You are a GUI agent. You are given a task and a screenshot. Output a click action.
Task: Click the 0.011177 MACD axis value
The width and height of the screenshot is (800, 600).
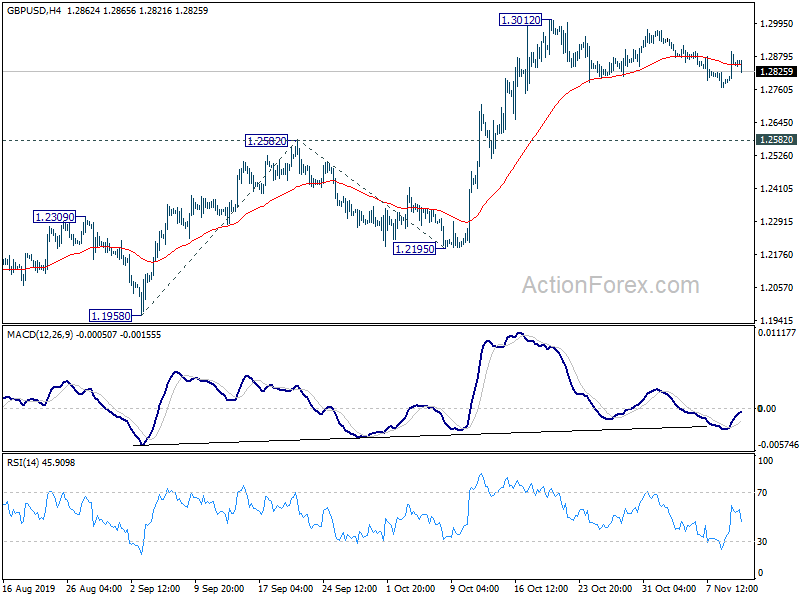coord(777,333)
